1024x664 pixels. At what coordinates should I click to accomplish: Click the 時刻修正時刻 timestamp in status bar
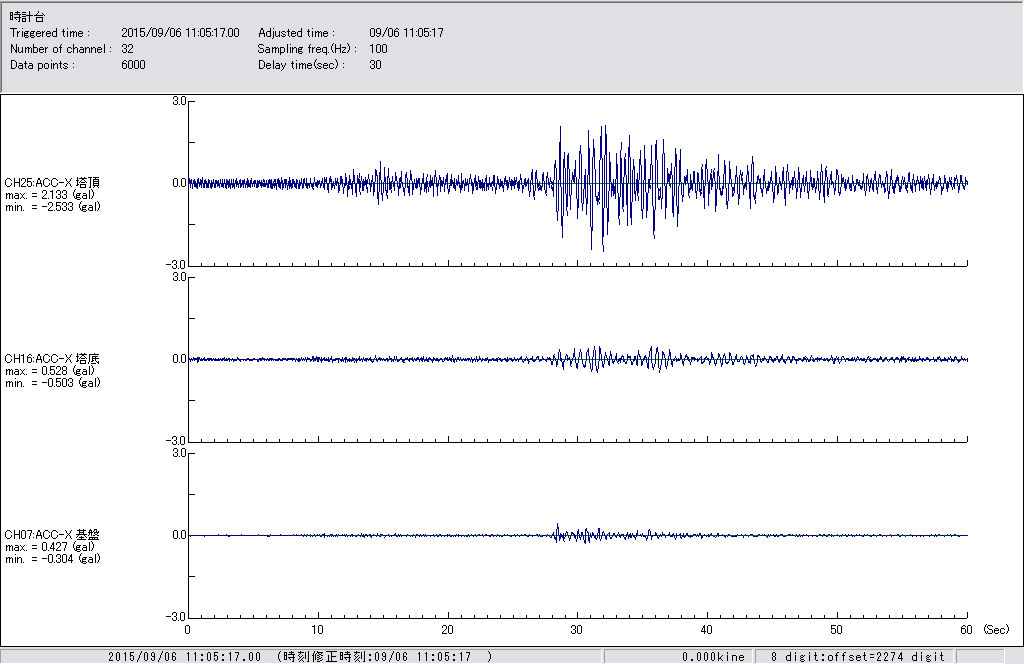383,657
